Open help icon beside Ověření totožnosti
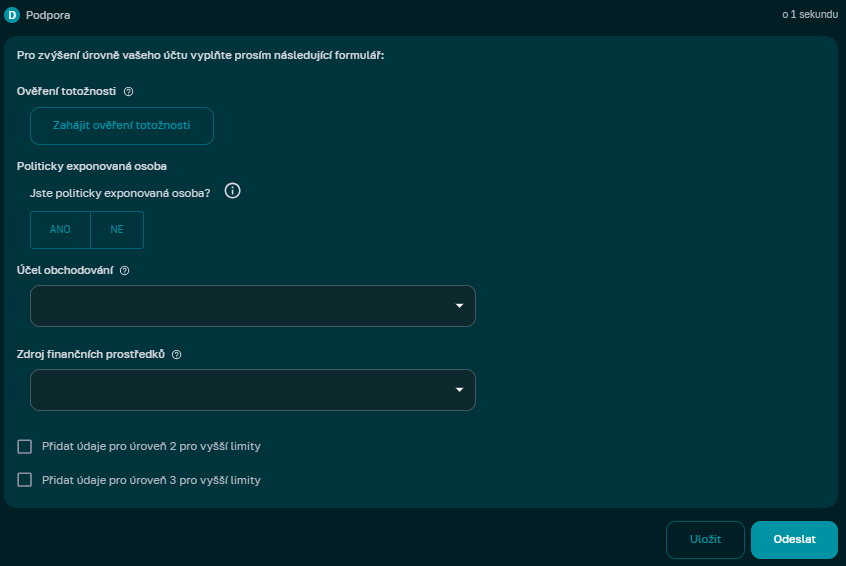Screen dimensions: 846x566 [x=128, y=92]
